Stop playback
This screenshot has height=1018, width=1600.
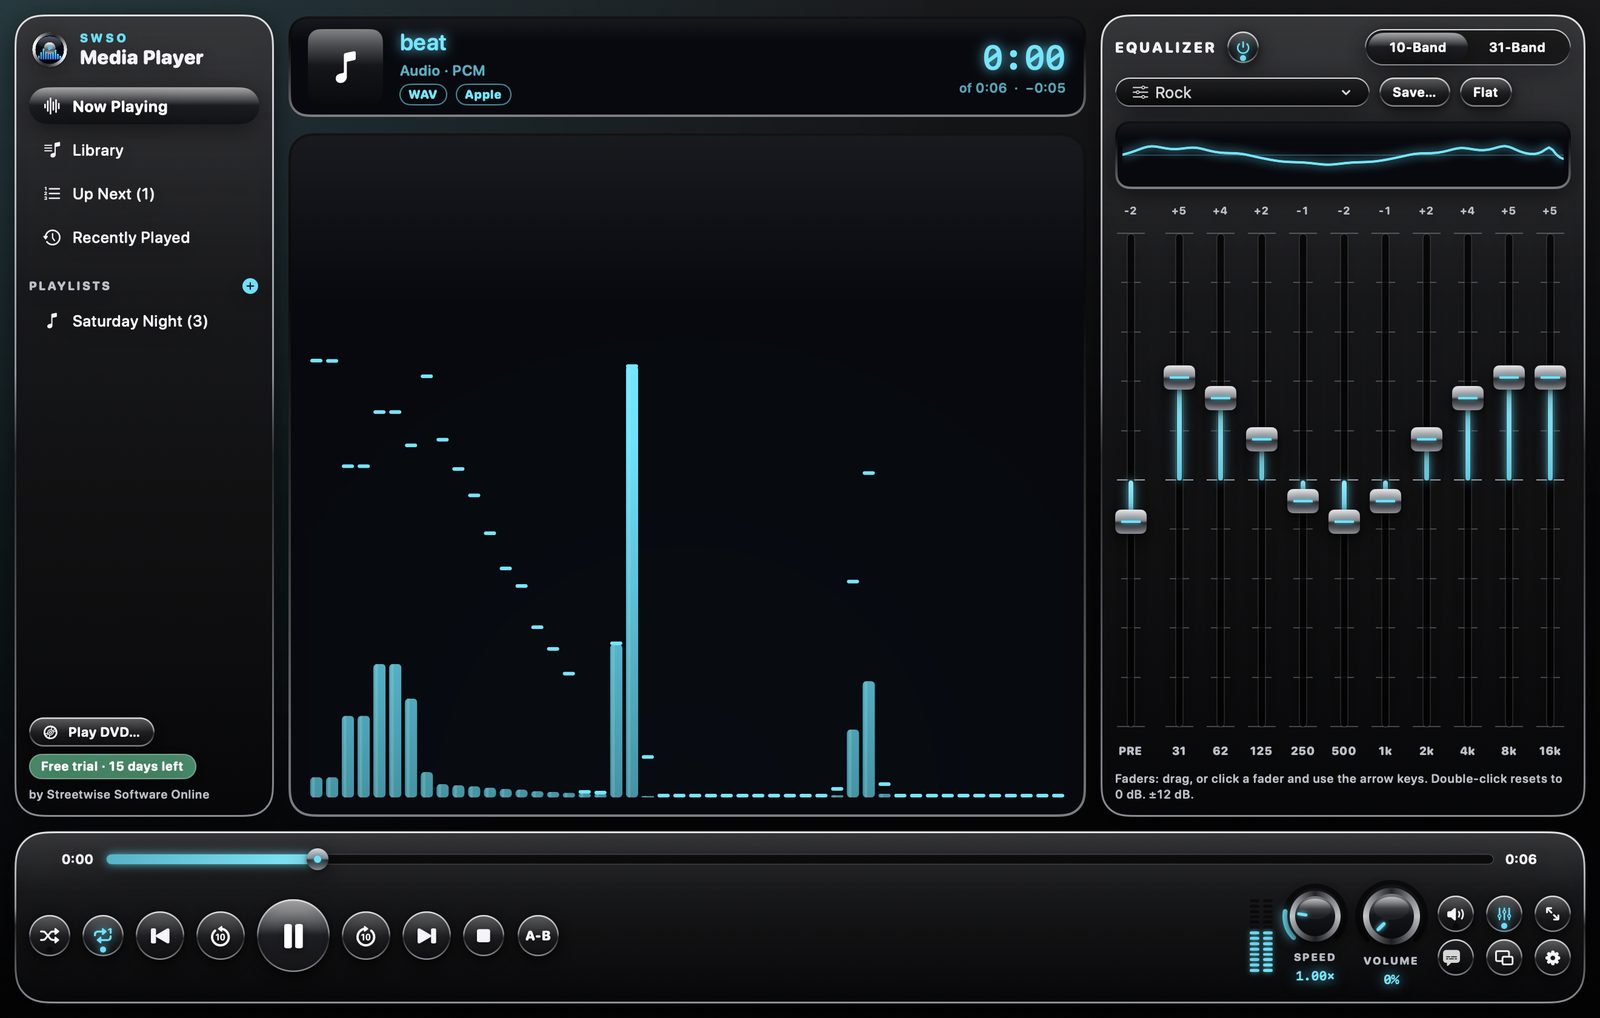484,936
